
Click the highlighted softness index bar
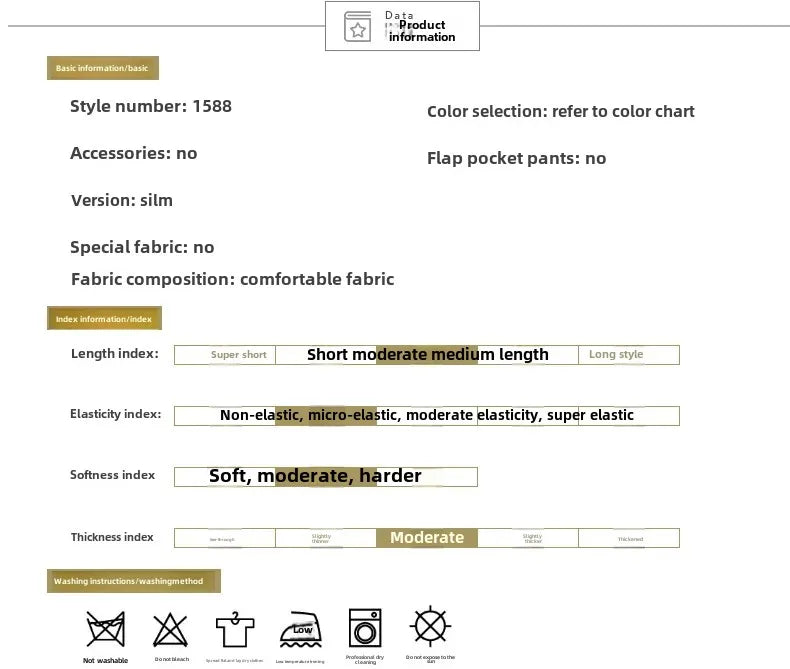326,477
